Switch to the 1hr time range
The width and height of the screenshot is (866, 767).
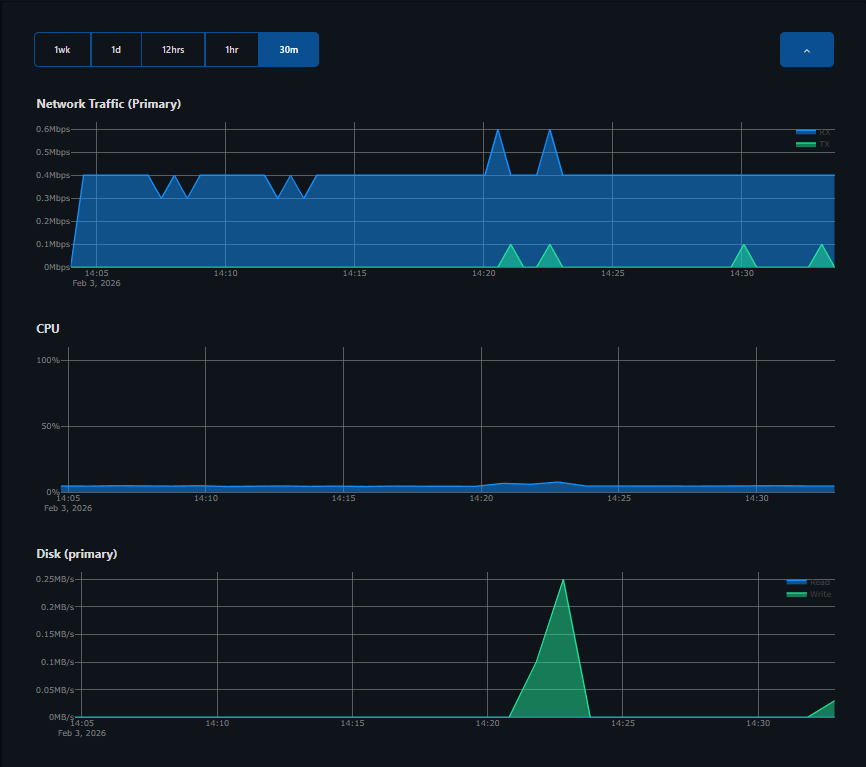coord(231,50)
